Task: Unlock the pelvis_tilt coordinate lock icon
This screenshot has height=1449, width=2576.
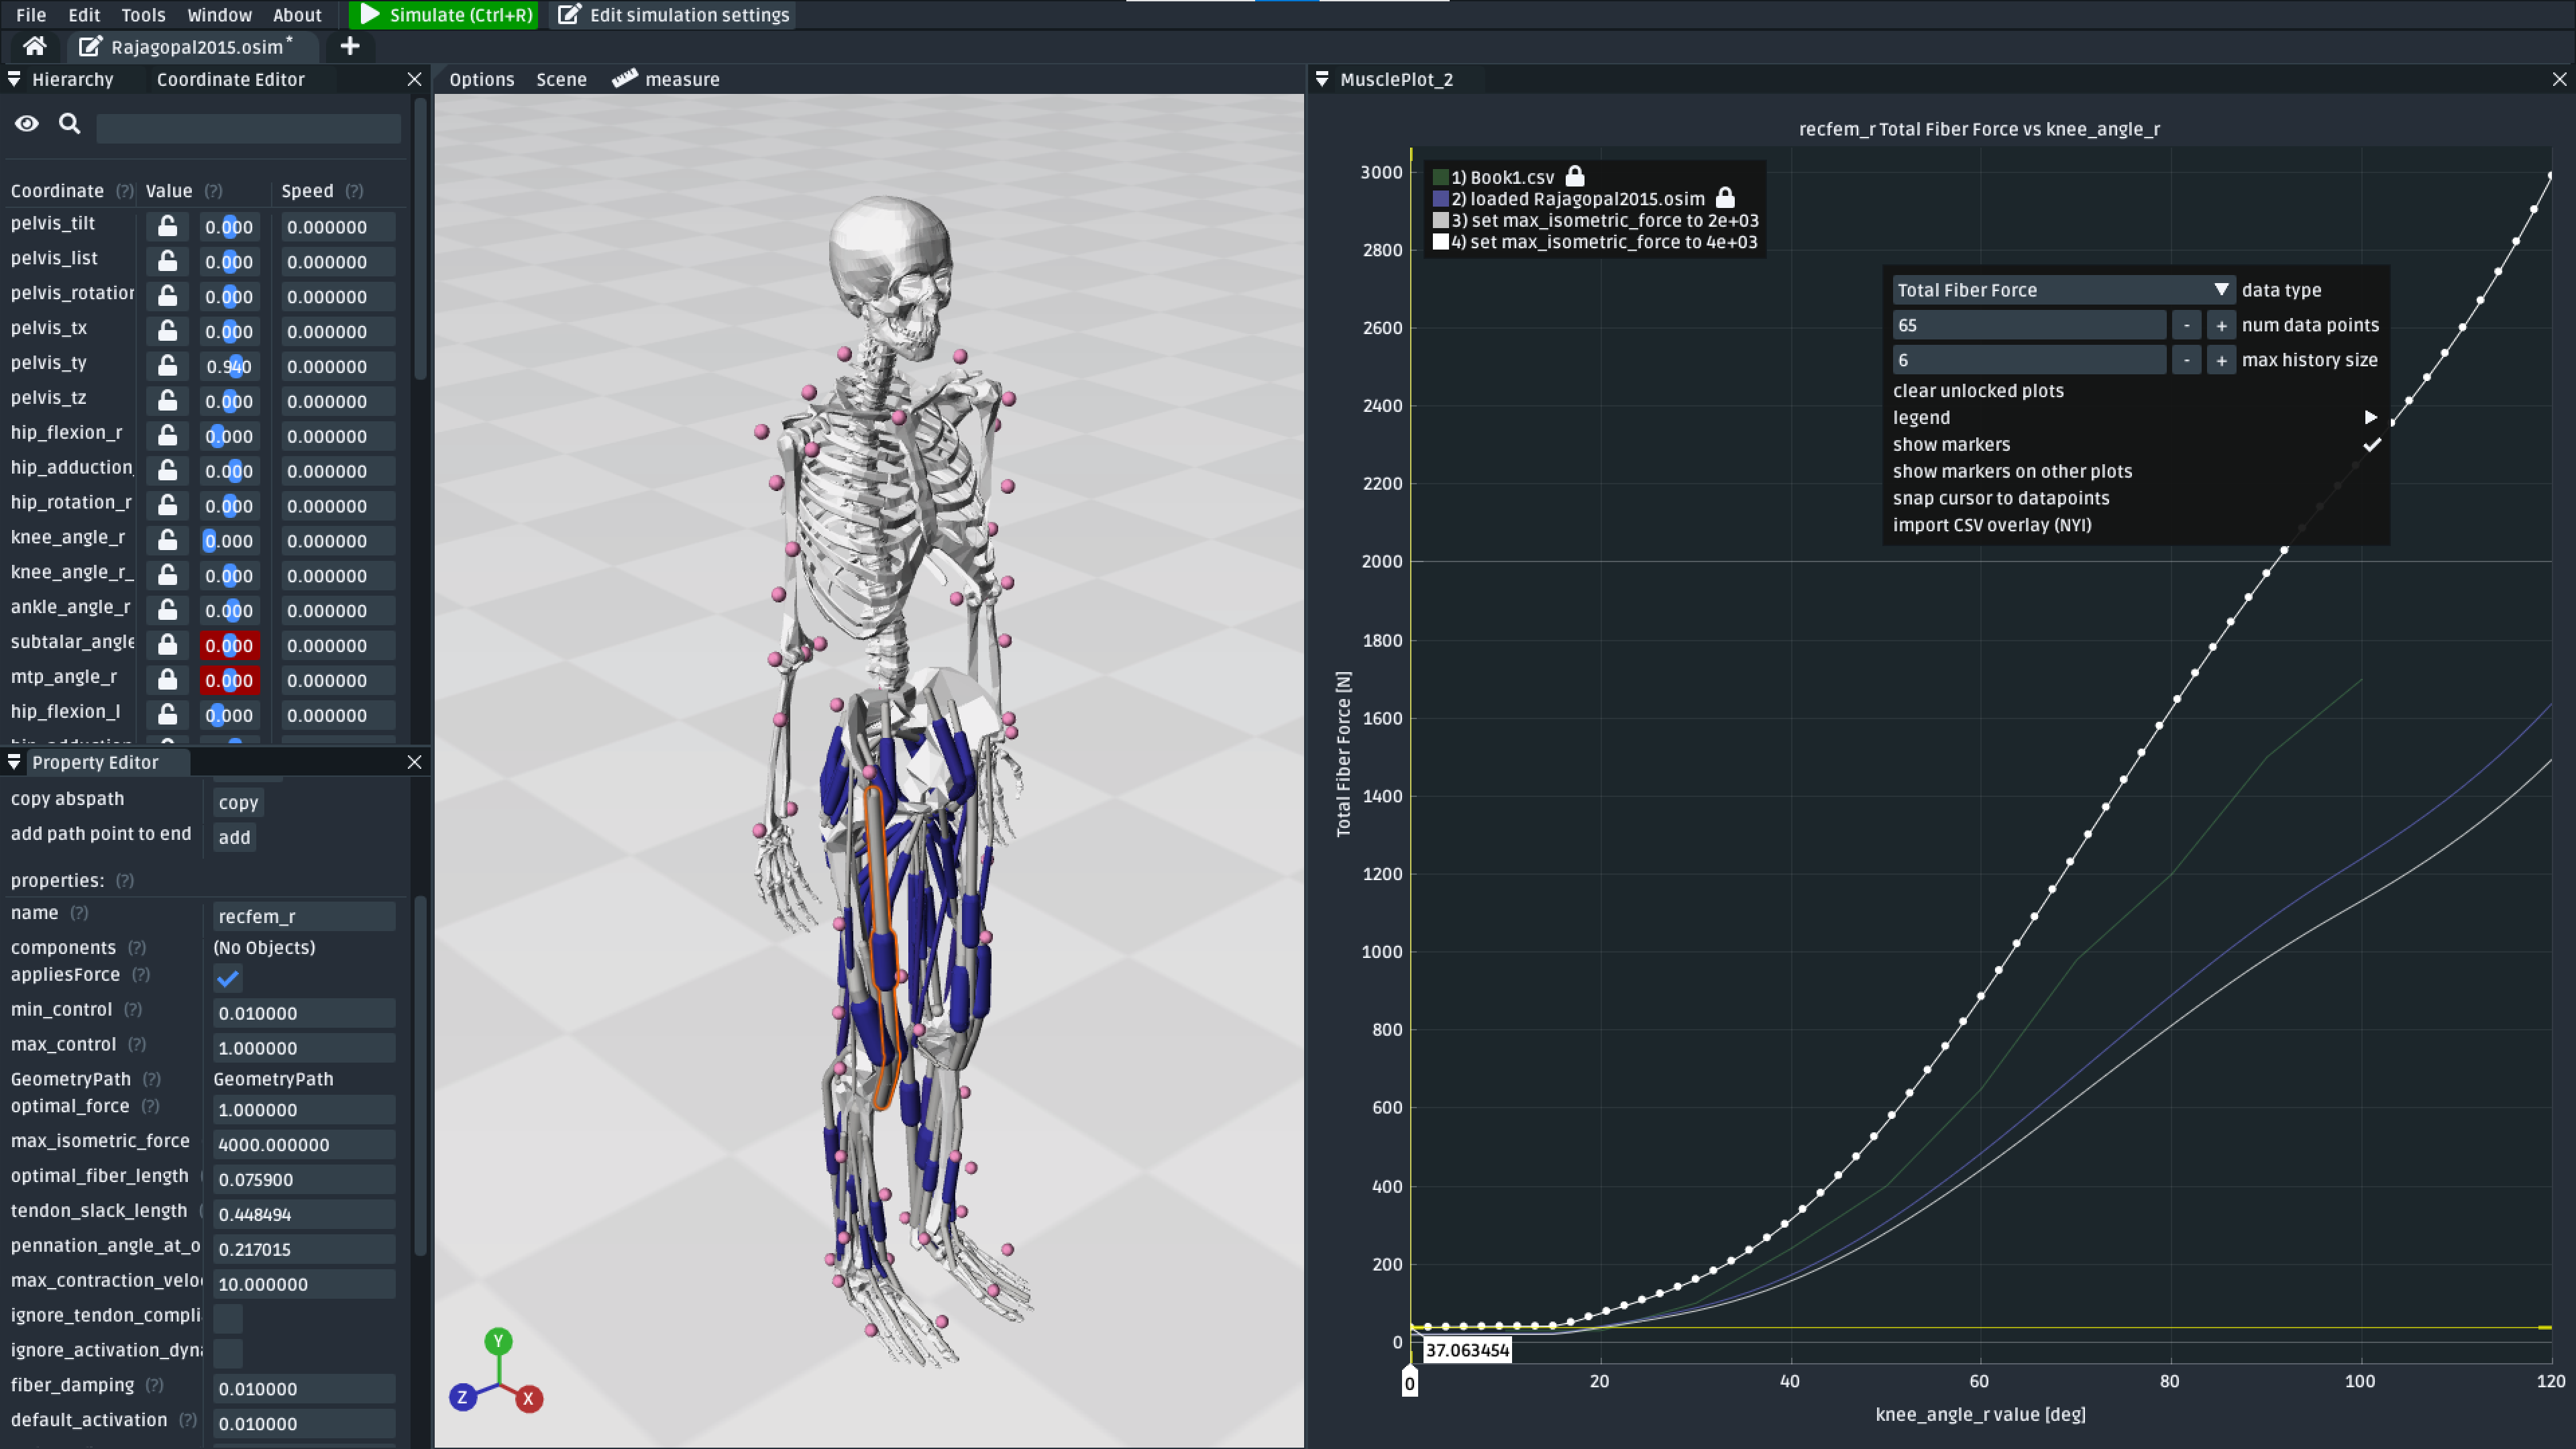Action: click(x=166, y=226)
